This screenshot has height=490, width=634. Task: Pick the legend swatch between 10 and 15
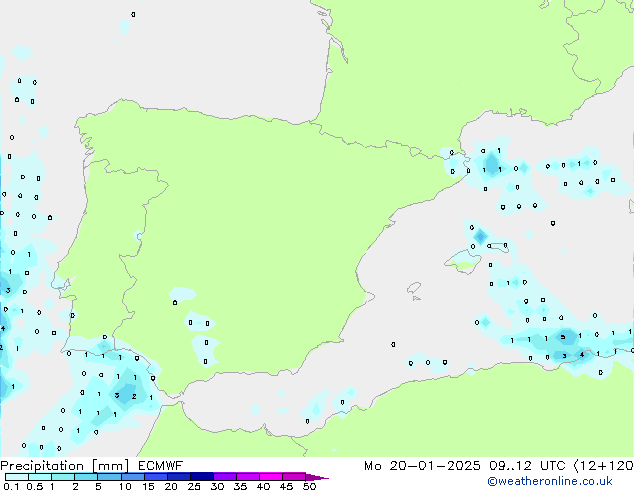[x=132, y=477]
